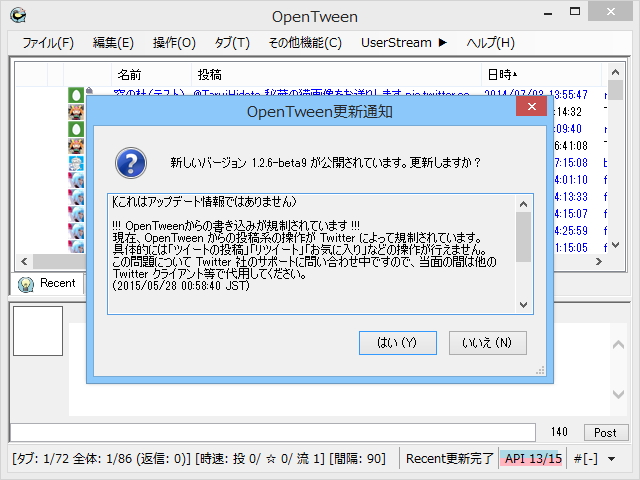Open the 編集(E) menu
The image size is (640, 480).
pyautogui.click(x=113, y=42)
